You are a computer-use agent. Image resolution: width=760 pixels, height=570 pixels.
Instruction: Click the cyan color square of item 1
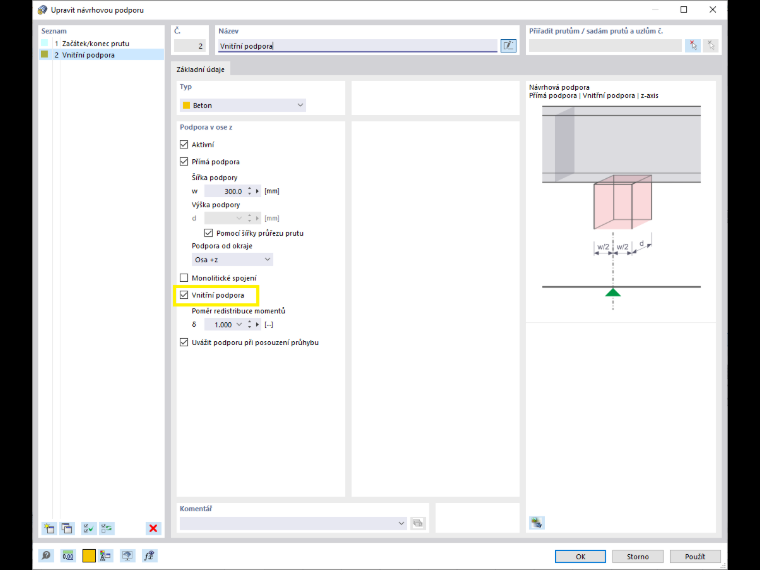(x=45, y=43)
